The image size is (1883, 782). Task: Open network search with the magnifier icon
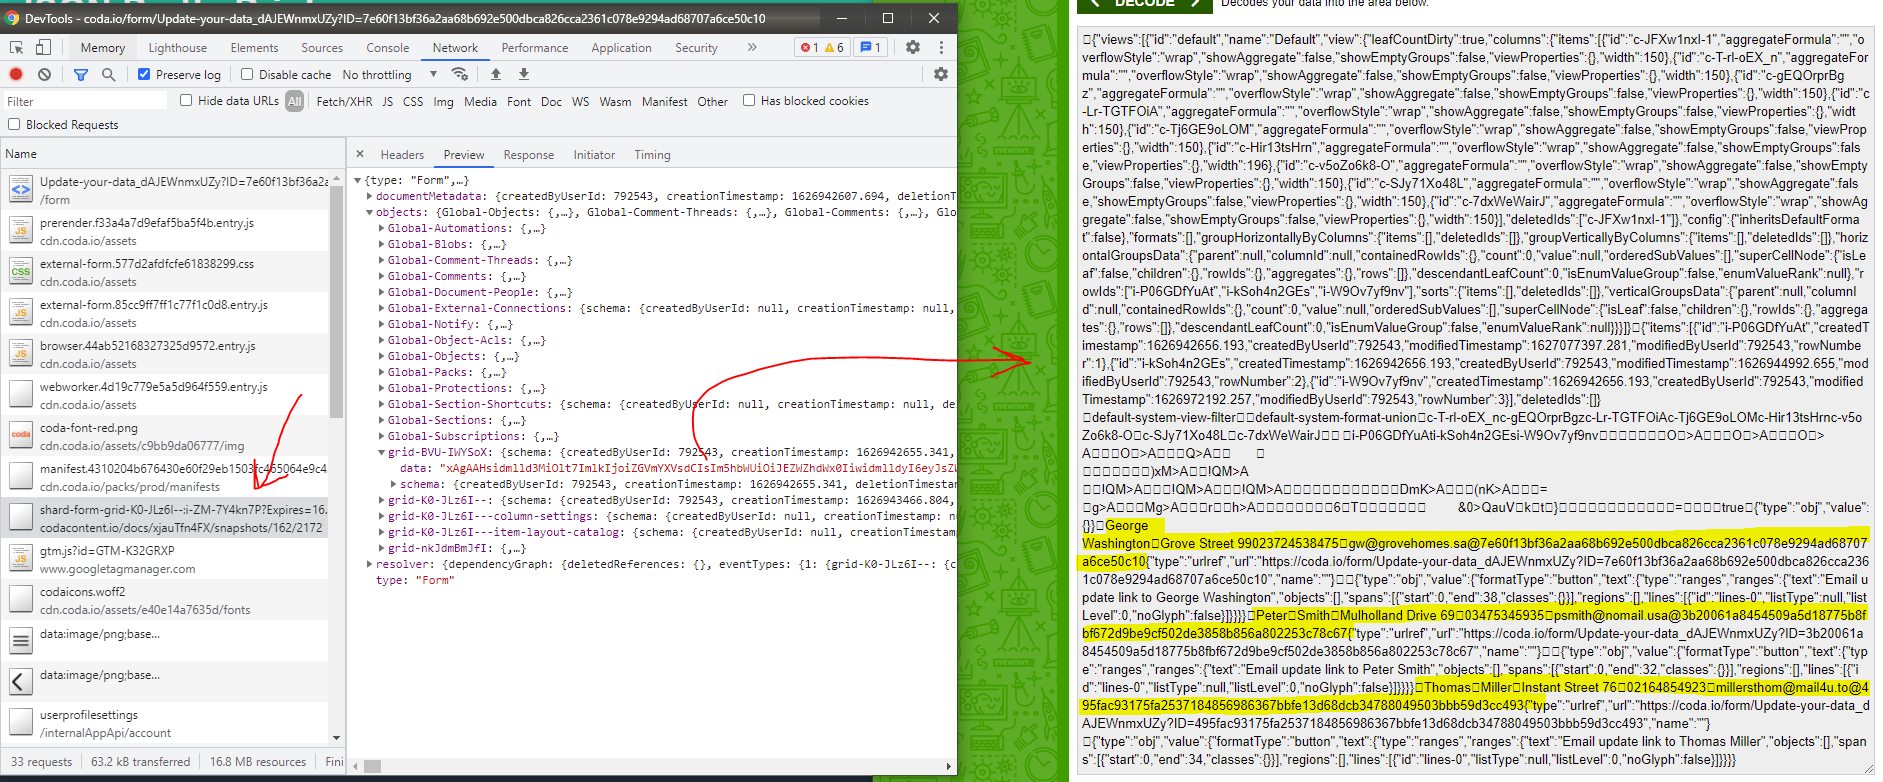[x=108, y=74]
